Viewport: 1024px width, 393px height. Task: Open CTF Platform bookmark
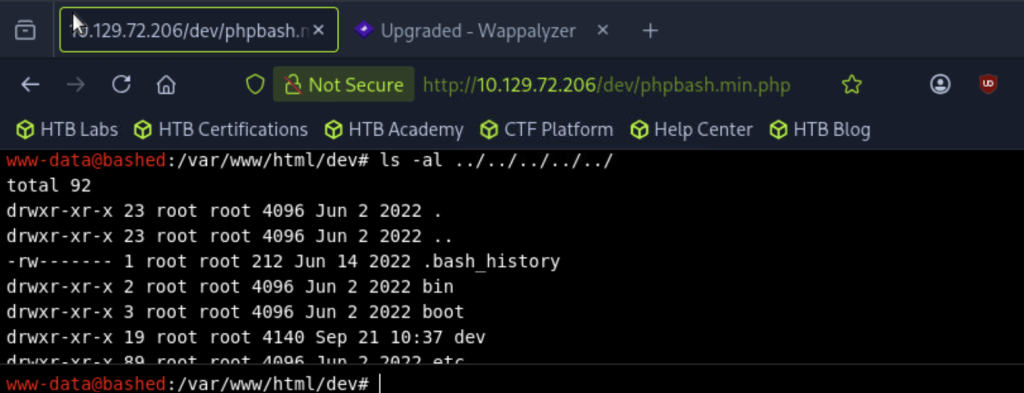coord(547,130)
